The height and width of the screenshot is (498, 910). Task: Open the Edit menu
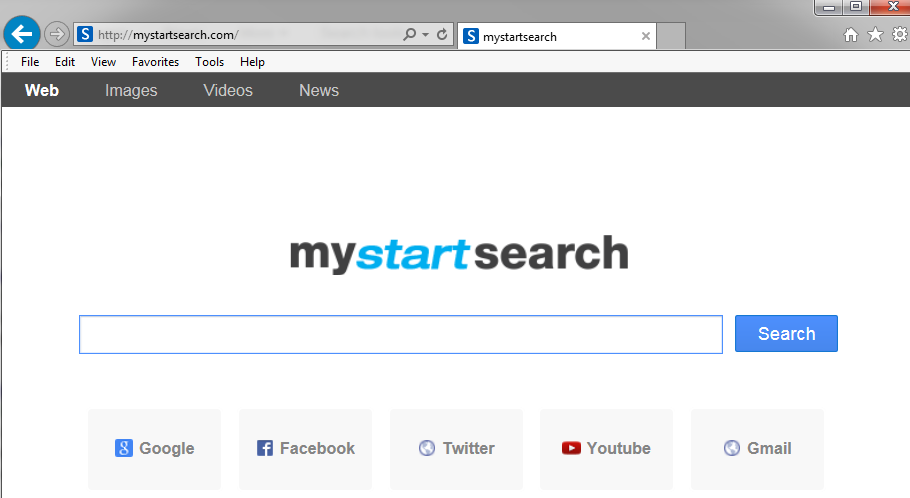pos(65,62)
